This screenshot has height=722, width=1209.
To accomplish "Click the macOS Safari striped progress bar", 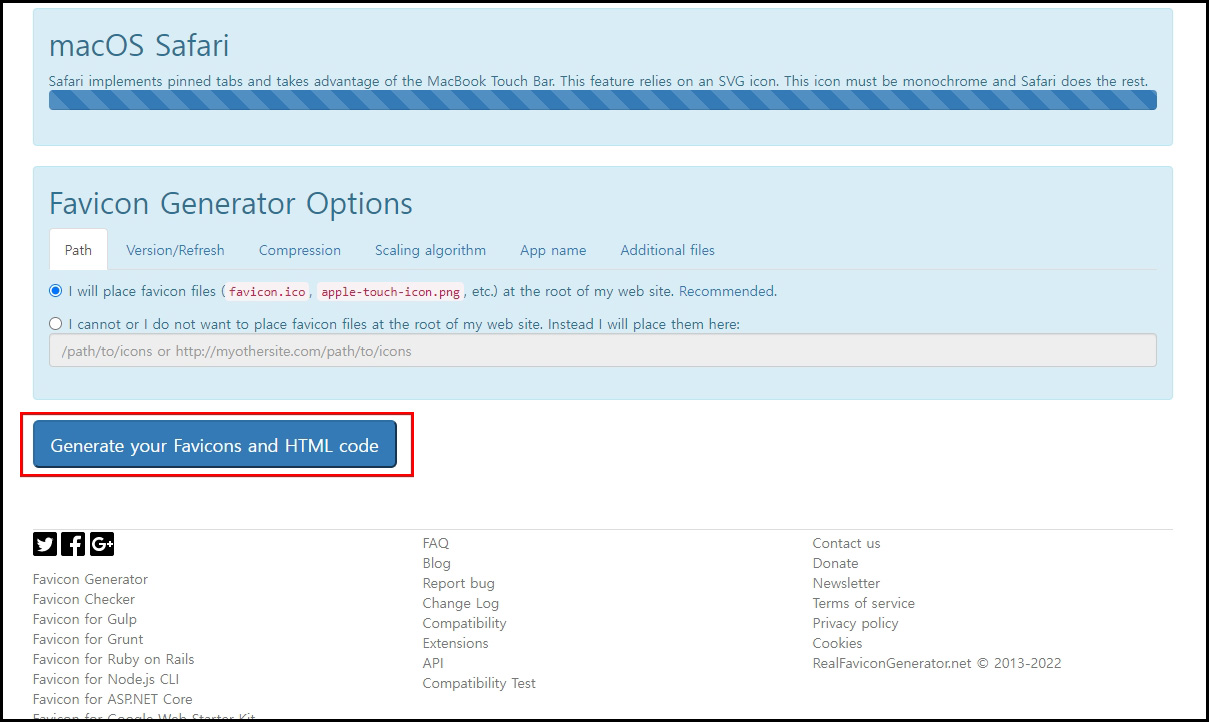I will click(603, 100).
